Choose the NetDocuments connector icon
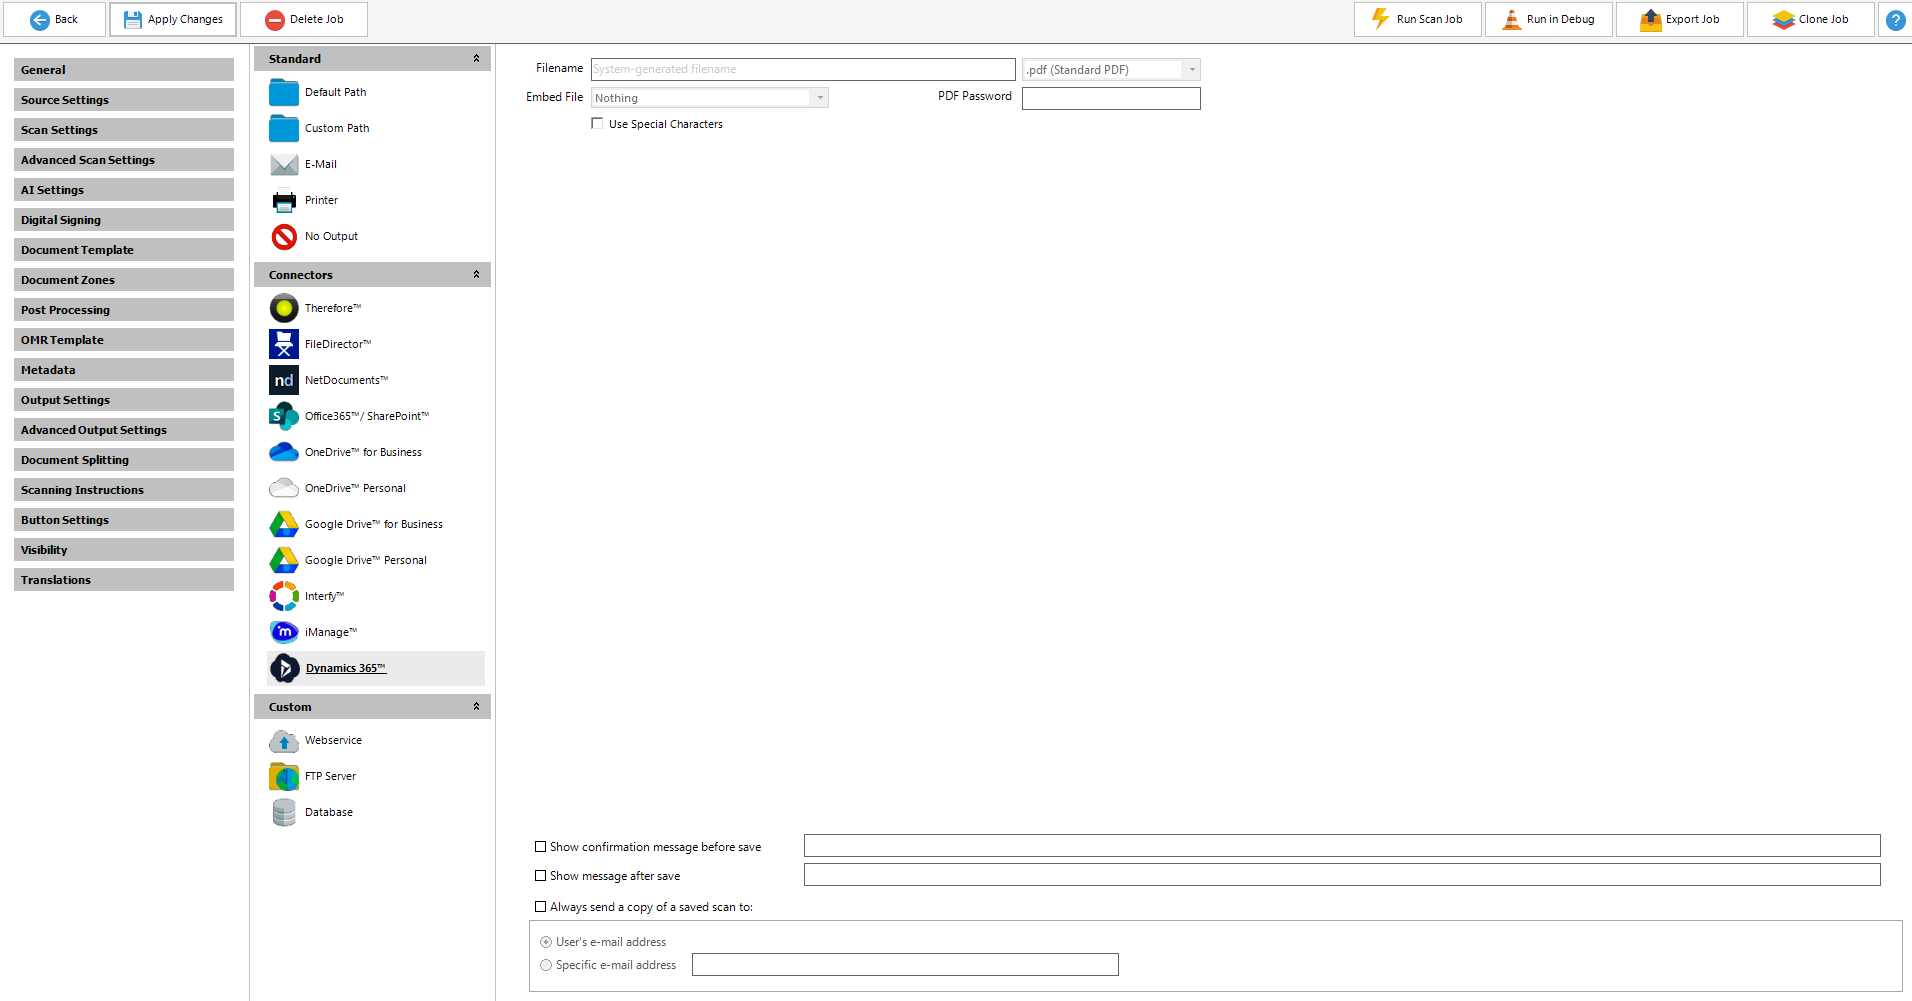The width and height of the screenshot is (1912, 1001). click(284, 380)
